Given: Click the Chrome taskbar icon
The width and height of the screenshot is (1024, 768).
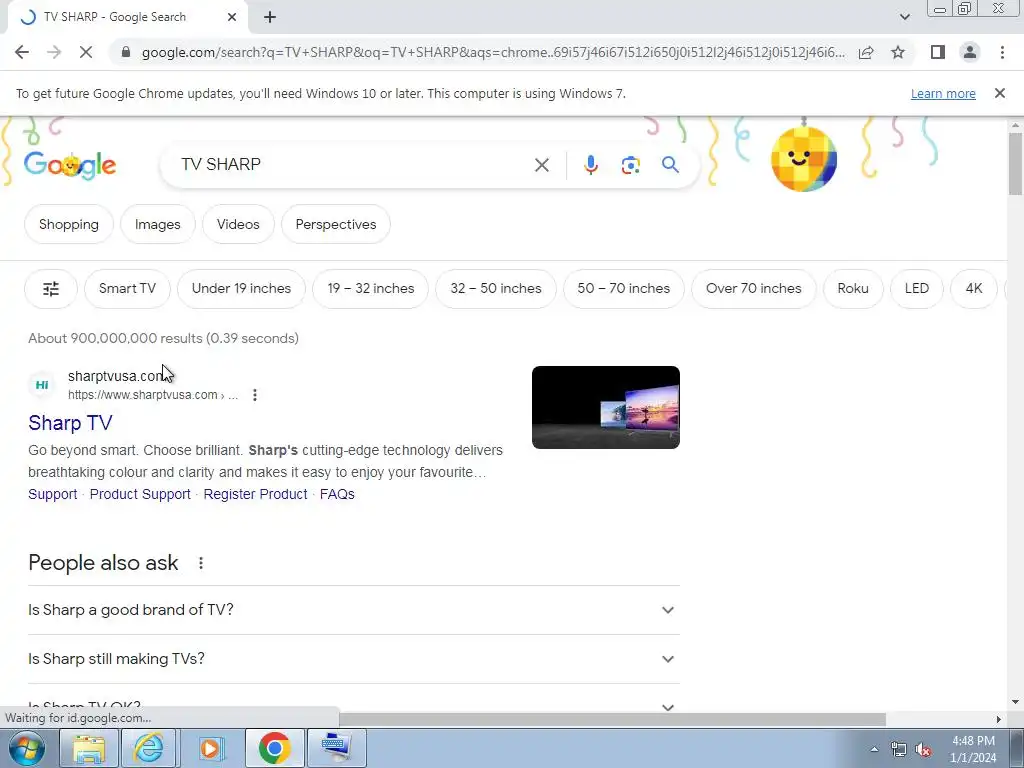Looking at the screenshot, I should pyautogui.click(x=274, y=748).
